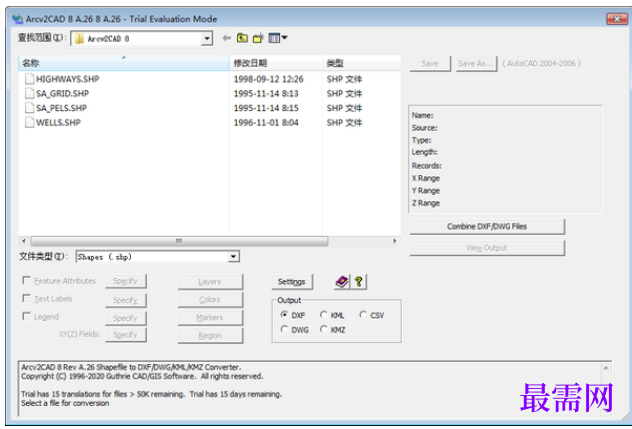Screen dimensions: 632x429
Task: Click the Save As... button
Action: click(476, 64)
